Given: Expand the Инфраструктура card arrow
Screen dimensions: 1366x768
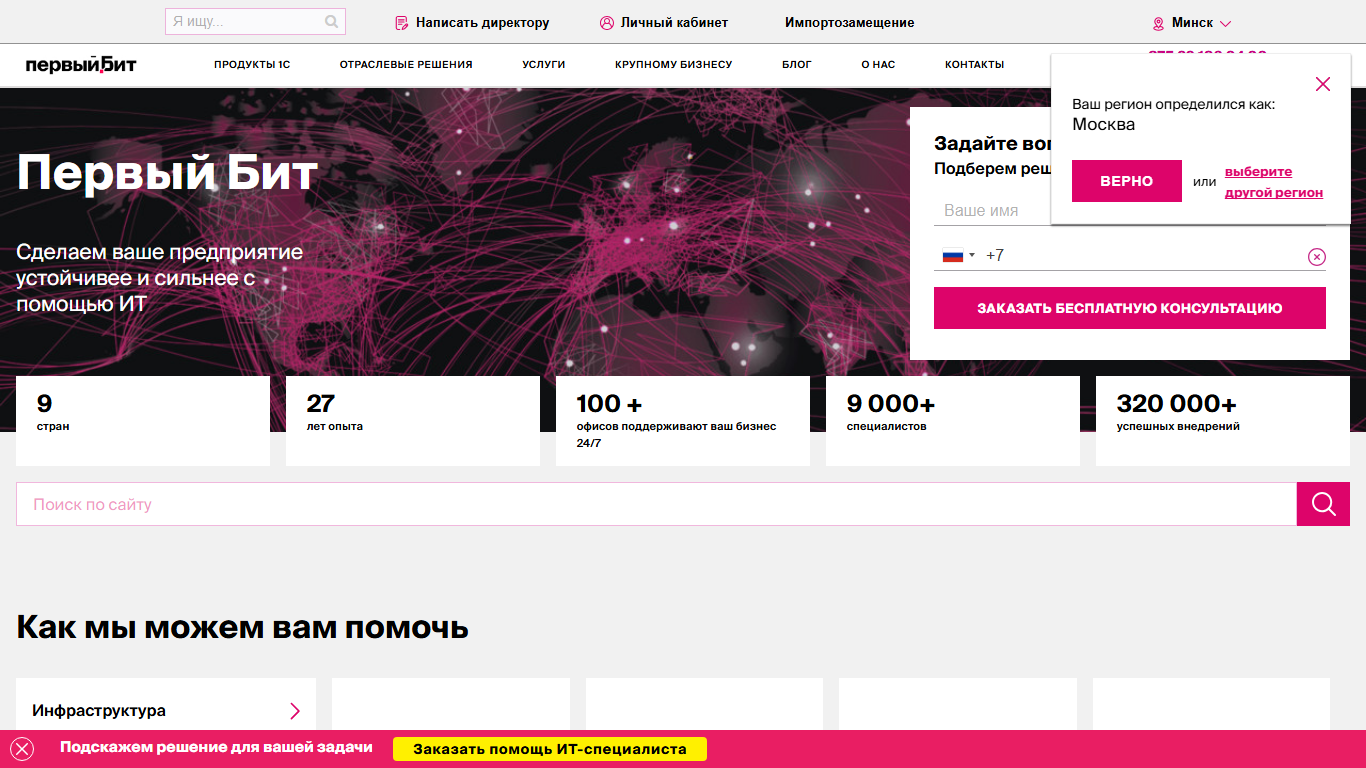Looking at the screenshot, I should [x=295, y=711].
